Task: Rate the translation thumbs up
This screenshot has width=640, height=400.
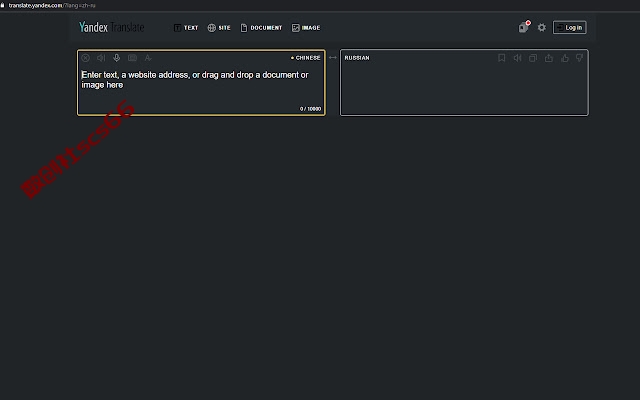Action: [x=564, y=58]
